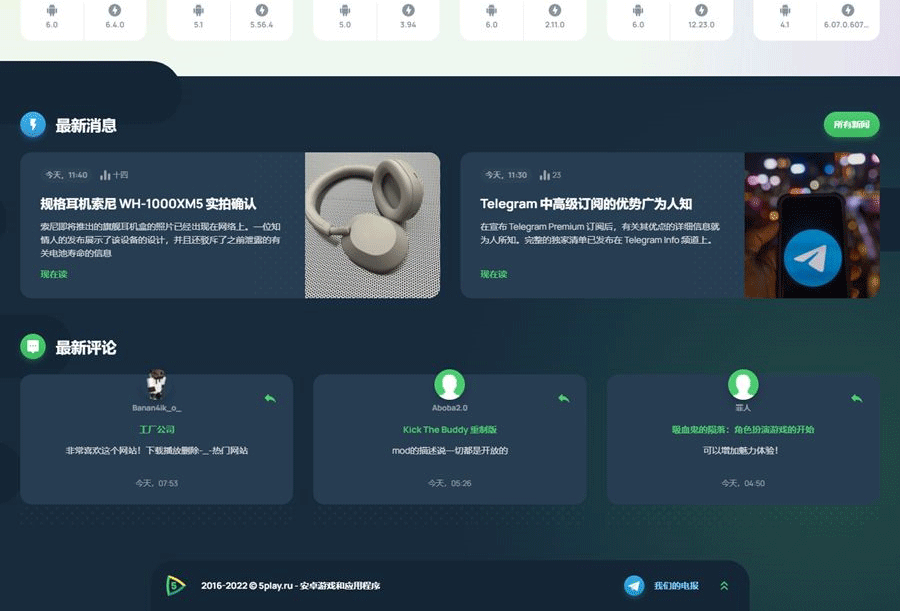Click the view-count bars icon next to 23
The image size is (900, 611).
[545, 175]
